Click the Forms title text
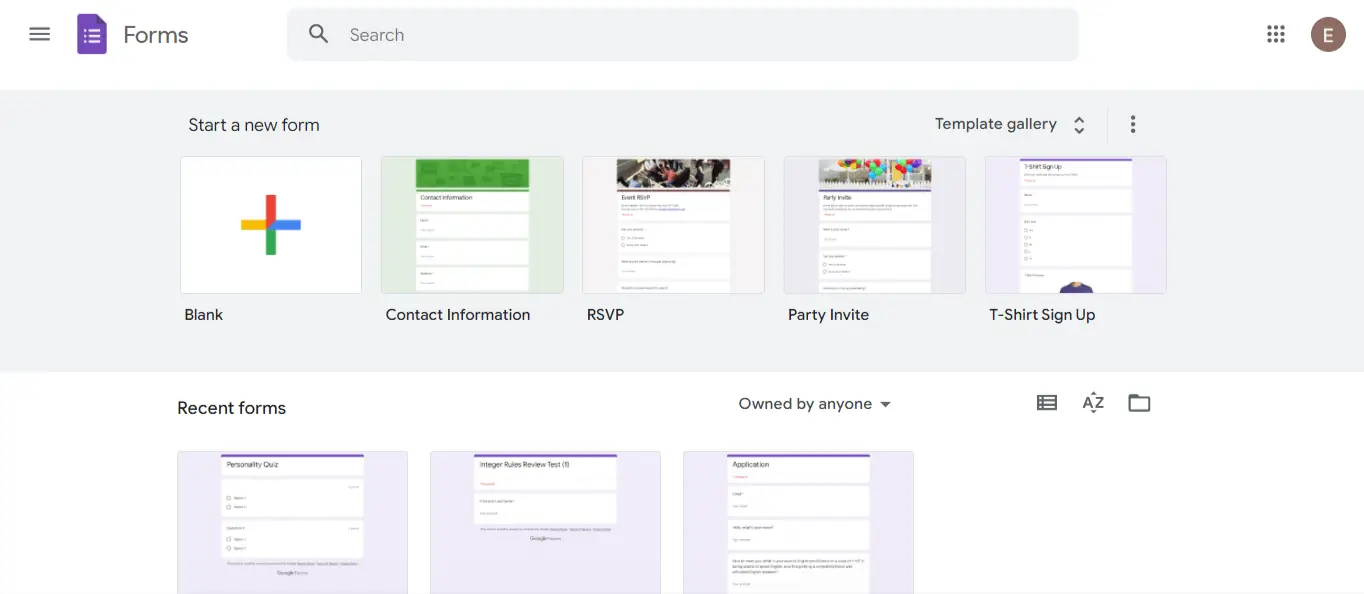The image size is (1364, 594). click(156, 35)
